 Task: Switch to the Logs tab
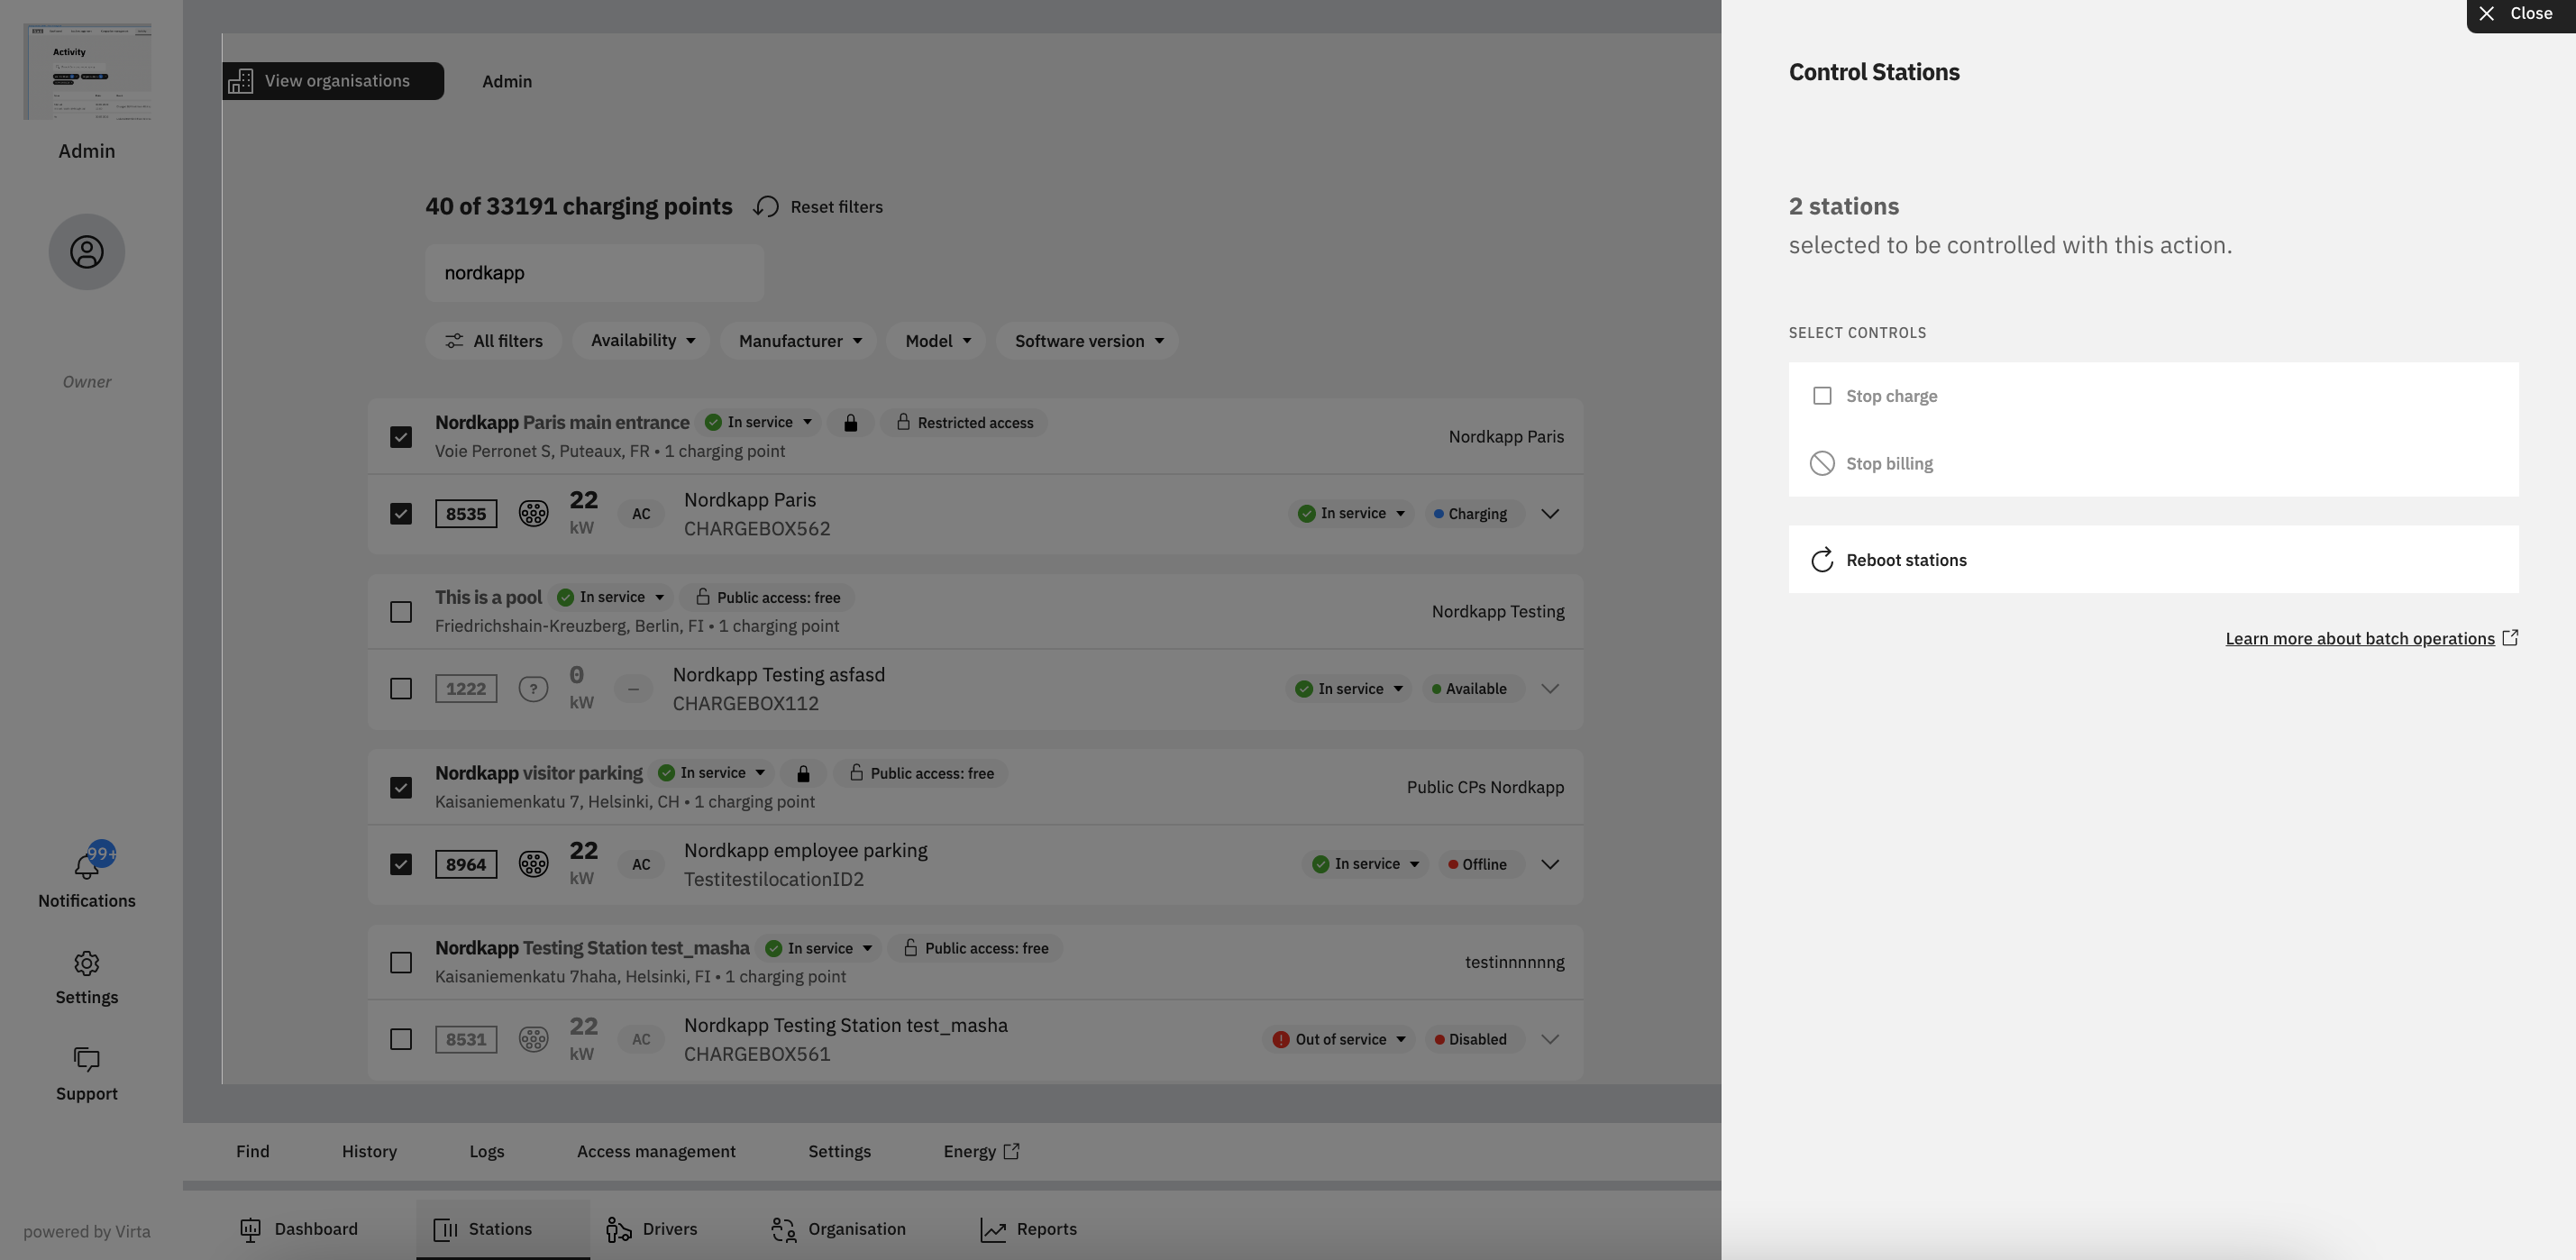(x=487, y=1152)
